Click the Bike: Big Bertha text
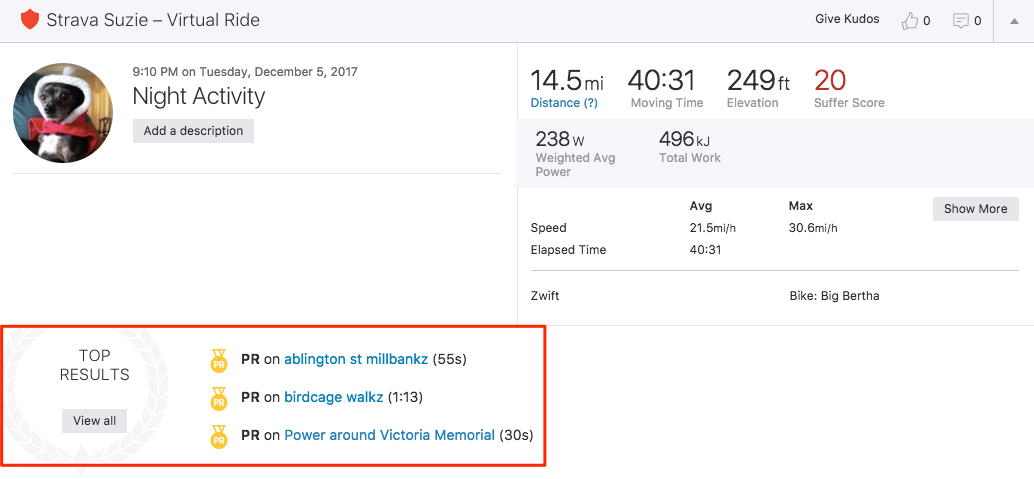 (x=834, y=296)
